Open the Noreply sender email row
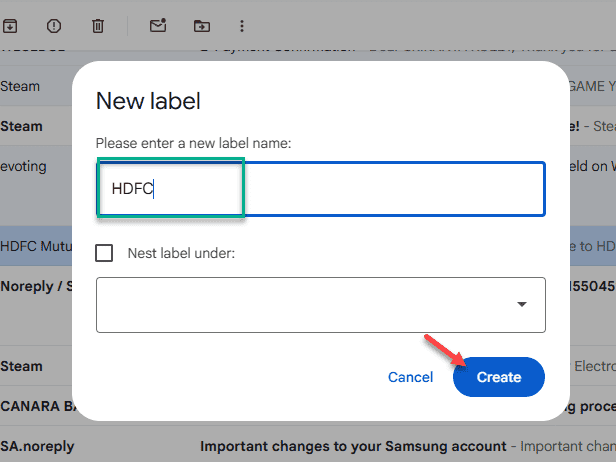 pyautogui.click(x=308, y=306)
